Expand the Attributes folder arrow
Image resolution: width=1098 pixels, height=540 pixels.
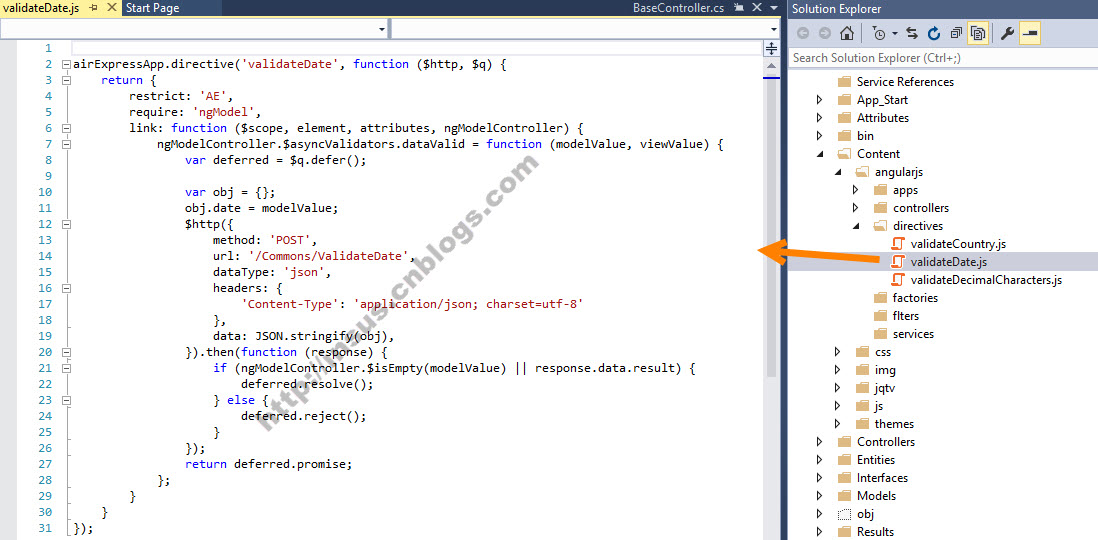[x=819, y=118]
